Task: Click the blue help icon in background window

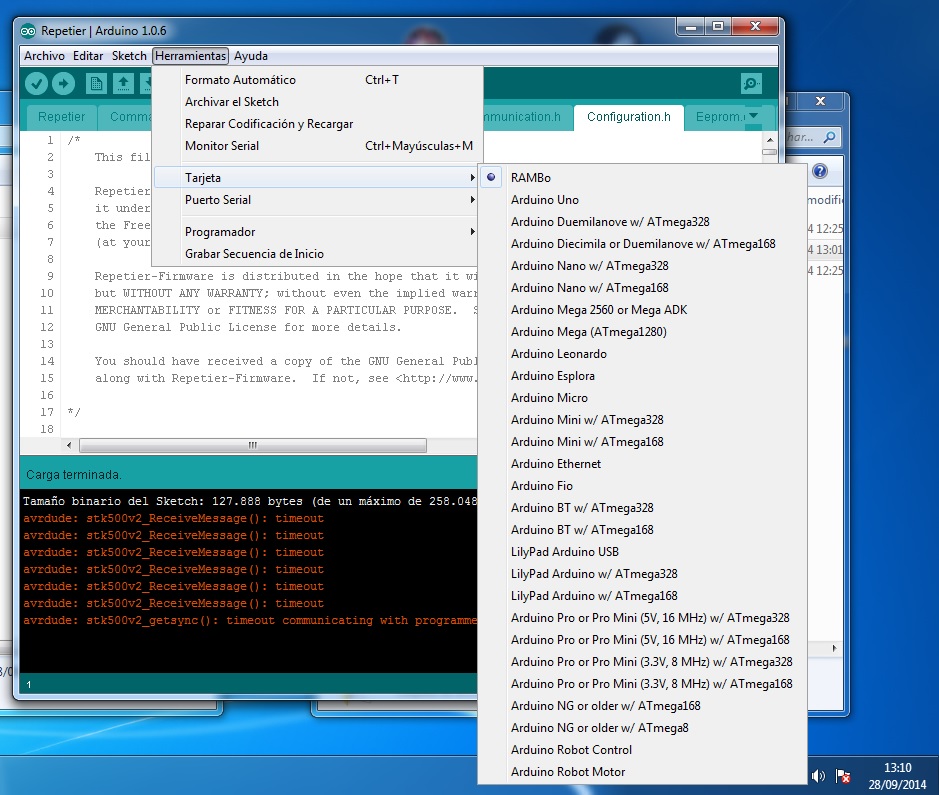Action: 820,171
